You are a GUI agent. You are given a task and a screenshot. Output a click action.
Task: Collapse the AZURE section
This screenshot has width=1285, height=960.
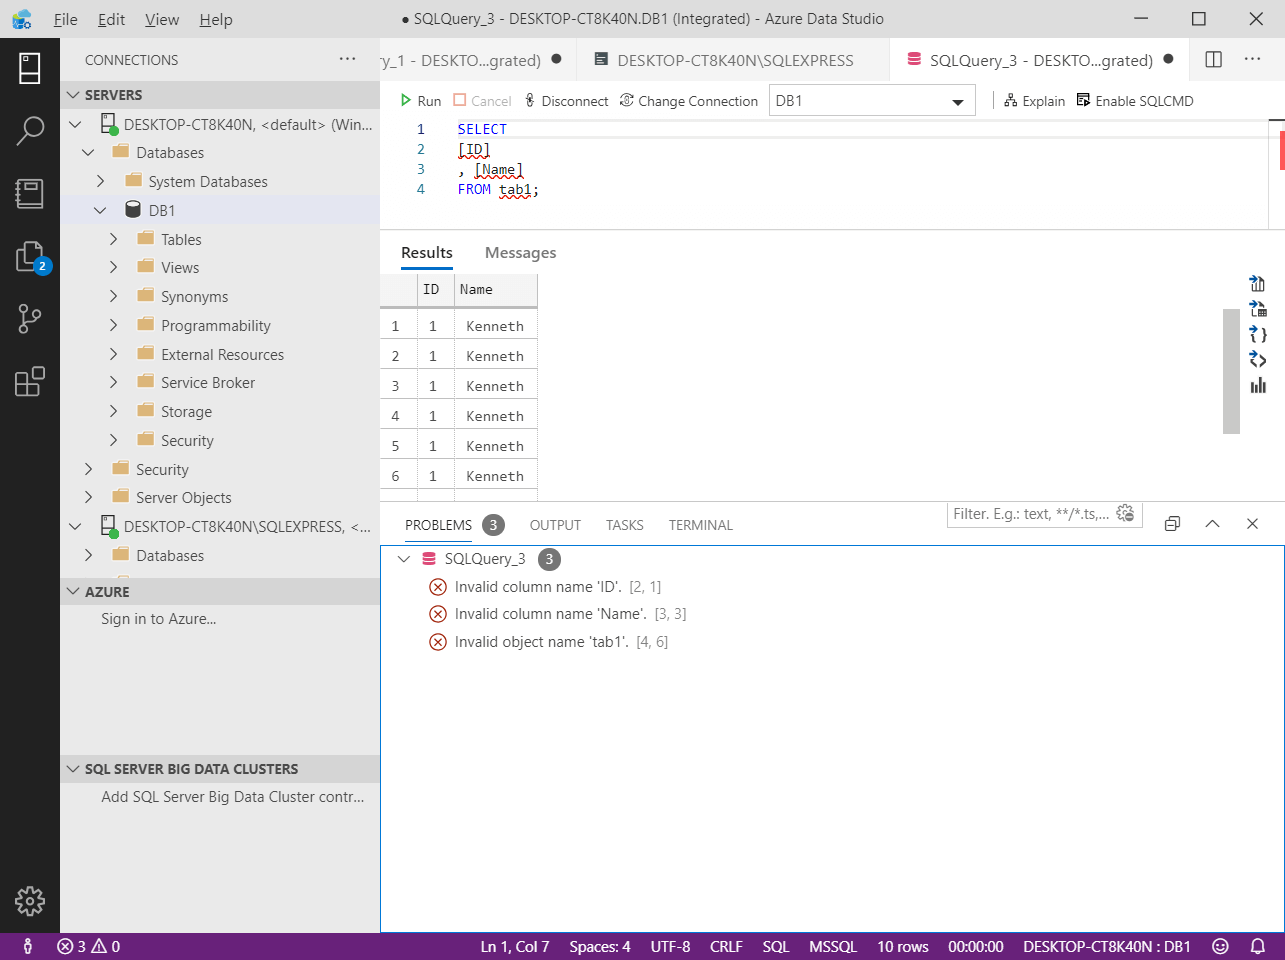(x=220, y=592)
